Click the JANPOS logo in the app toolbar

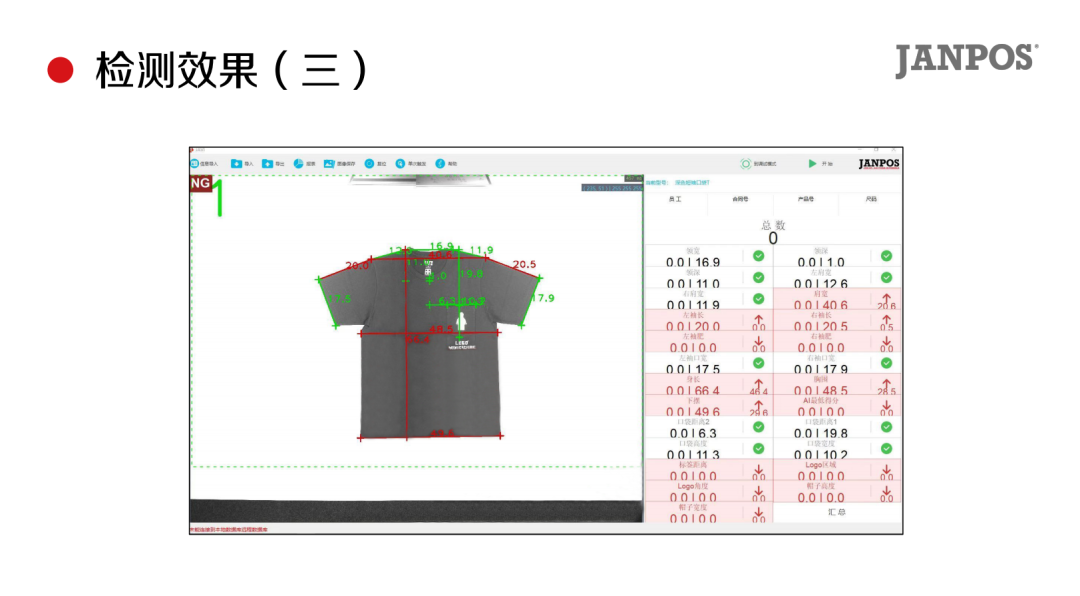click(x=879, y=164)
